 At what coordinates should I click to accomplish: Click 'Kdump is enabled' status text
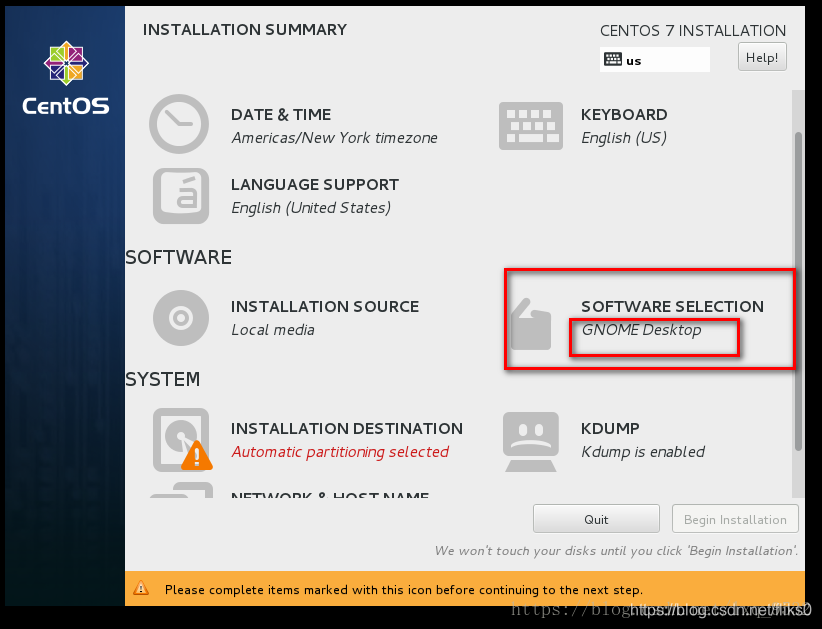[x=643, y=452]
